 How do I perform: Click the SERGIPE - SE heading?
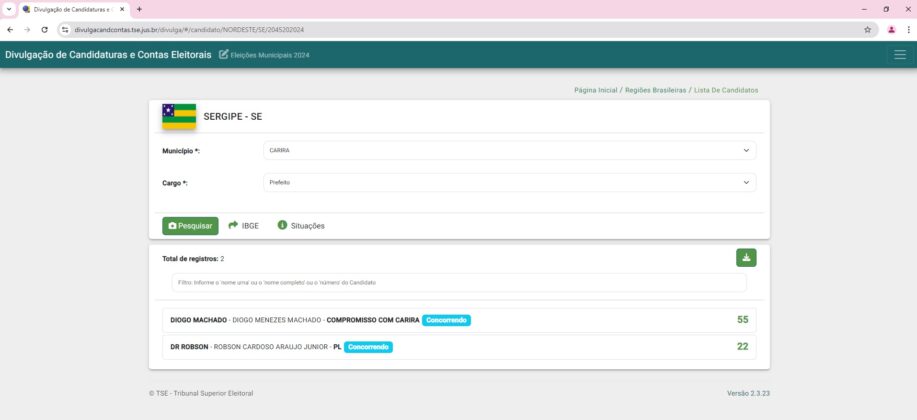pyautogui.click(x=233, y=116)
